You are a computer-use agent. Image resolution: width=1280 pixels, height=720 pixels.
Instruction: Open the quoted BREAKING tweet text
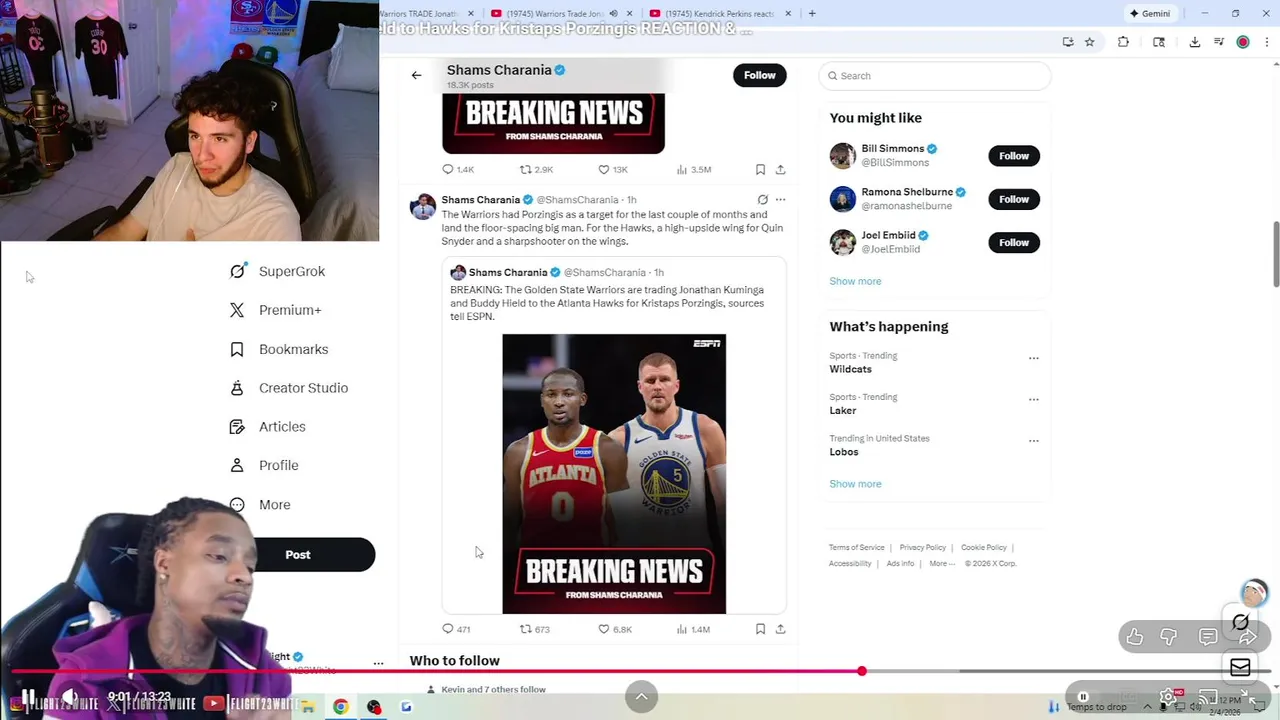(607, 303)
